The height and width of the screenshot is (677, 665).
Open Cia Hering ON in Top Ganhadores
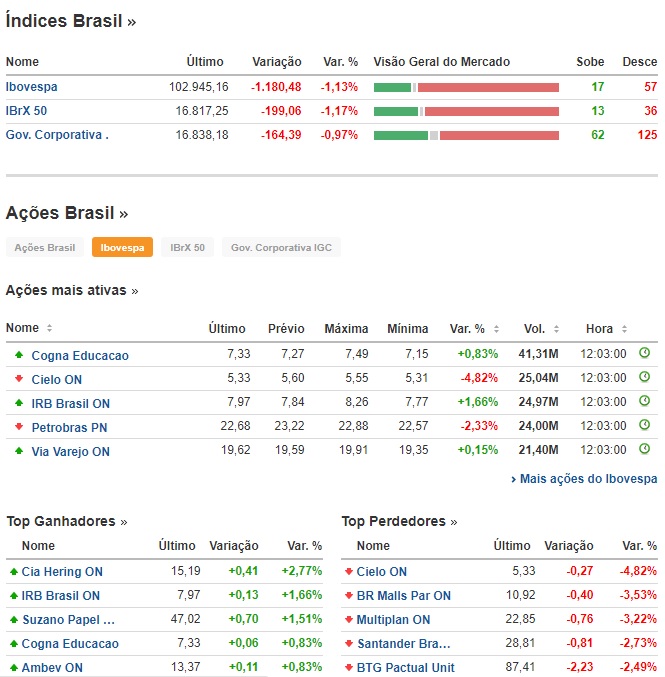tap(62, 572)
